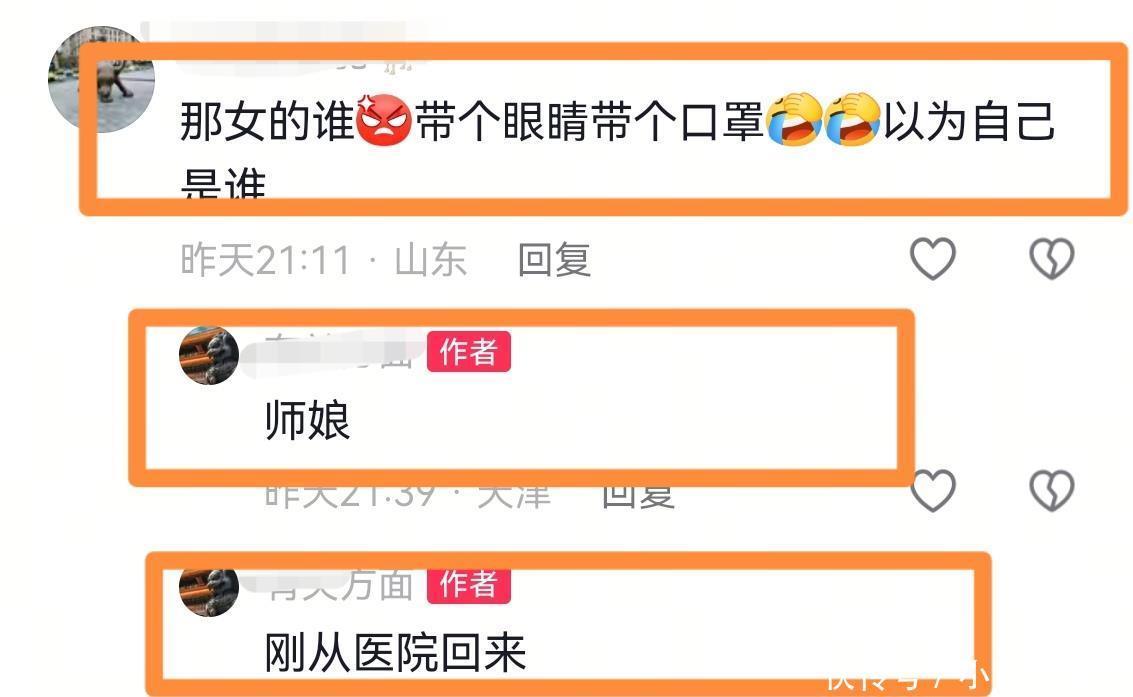Select the 师娘 reply text
This screenshot has height=697, width=1133.
tap(308, 421)
